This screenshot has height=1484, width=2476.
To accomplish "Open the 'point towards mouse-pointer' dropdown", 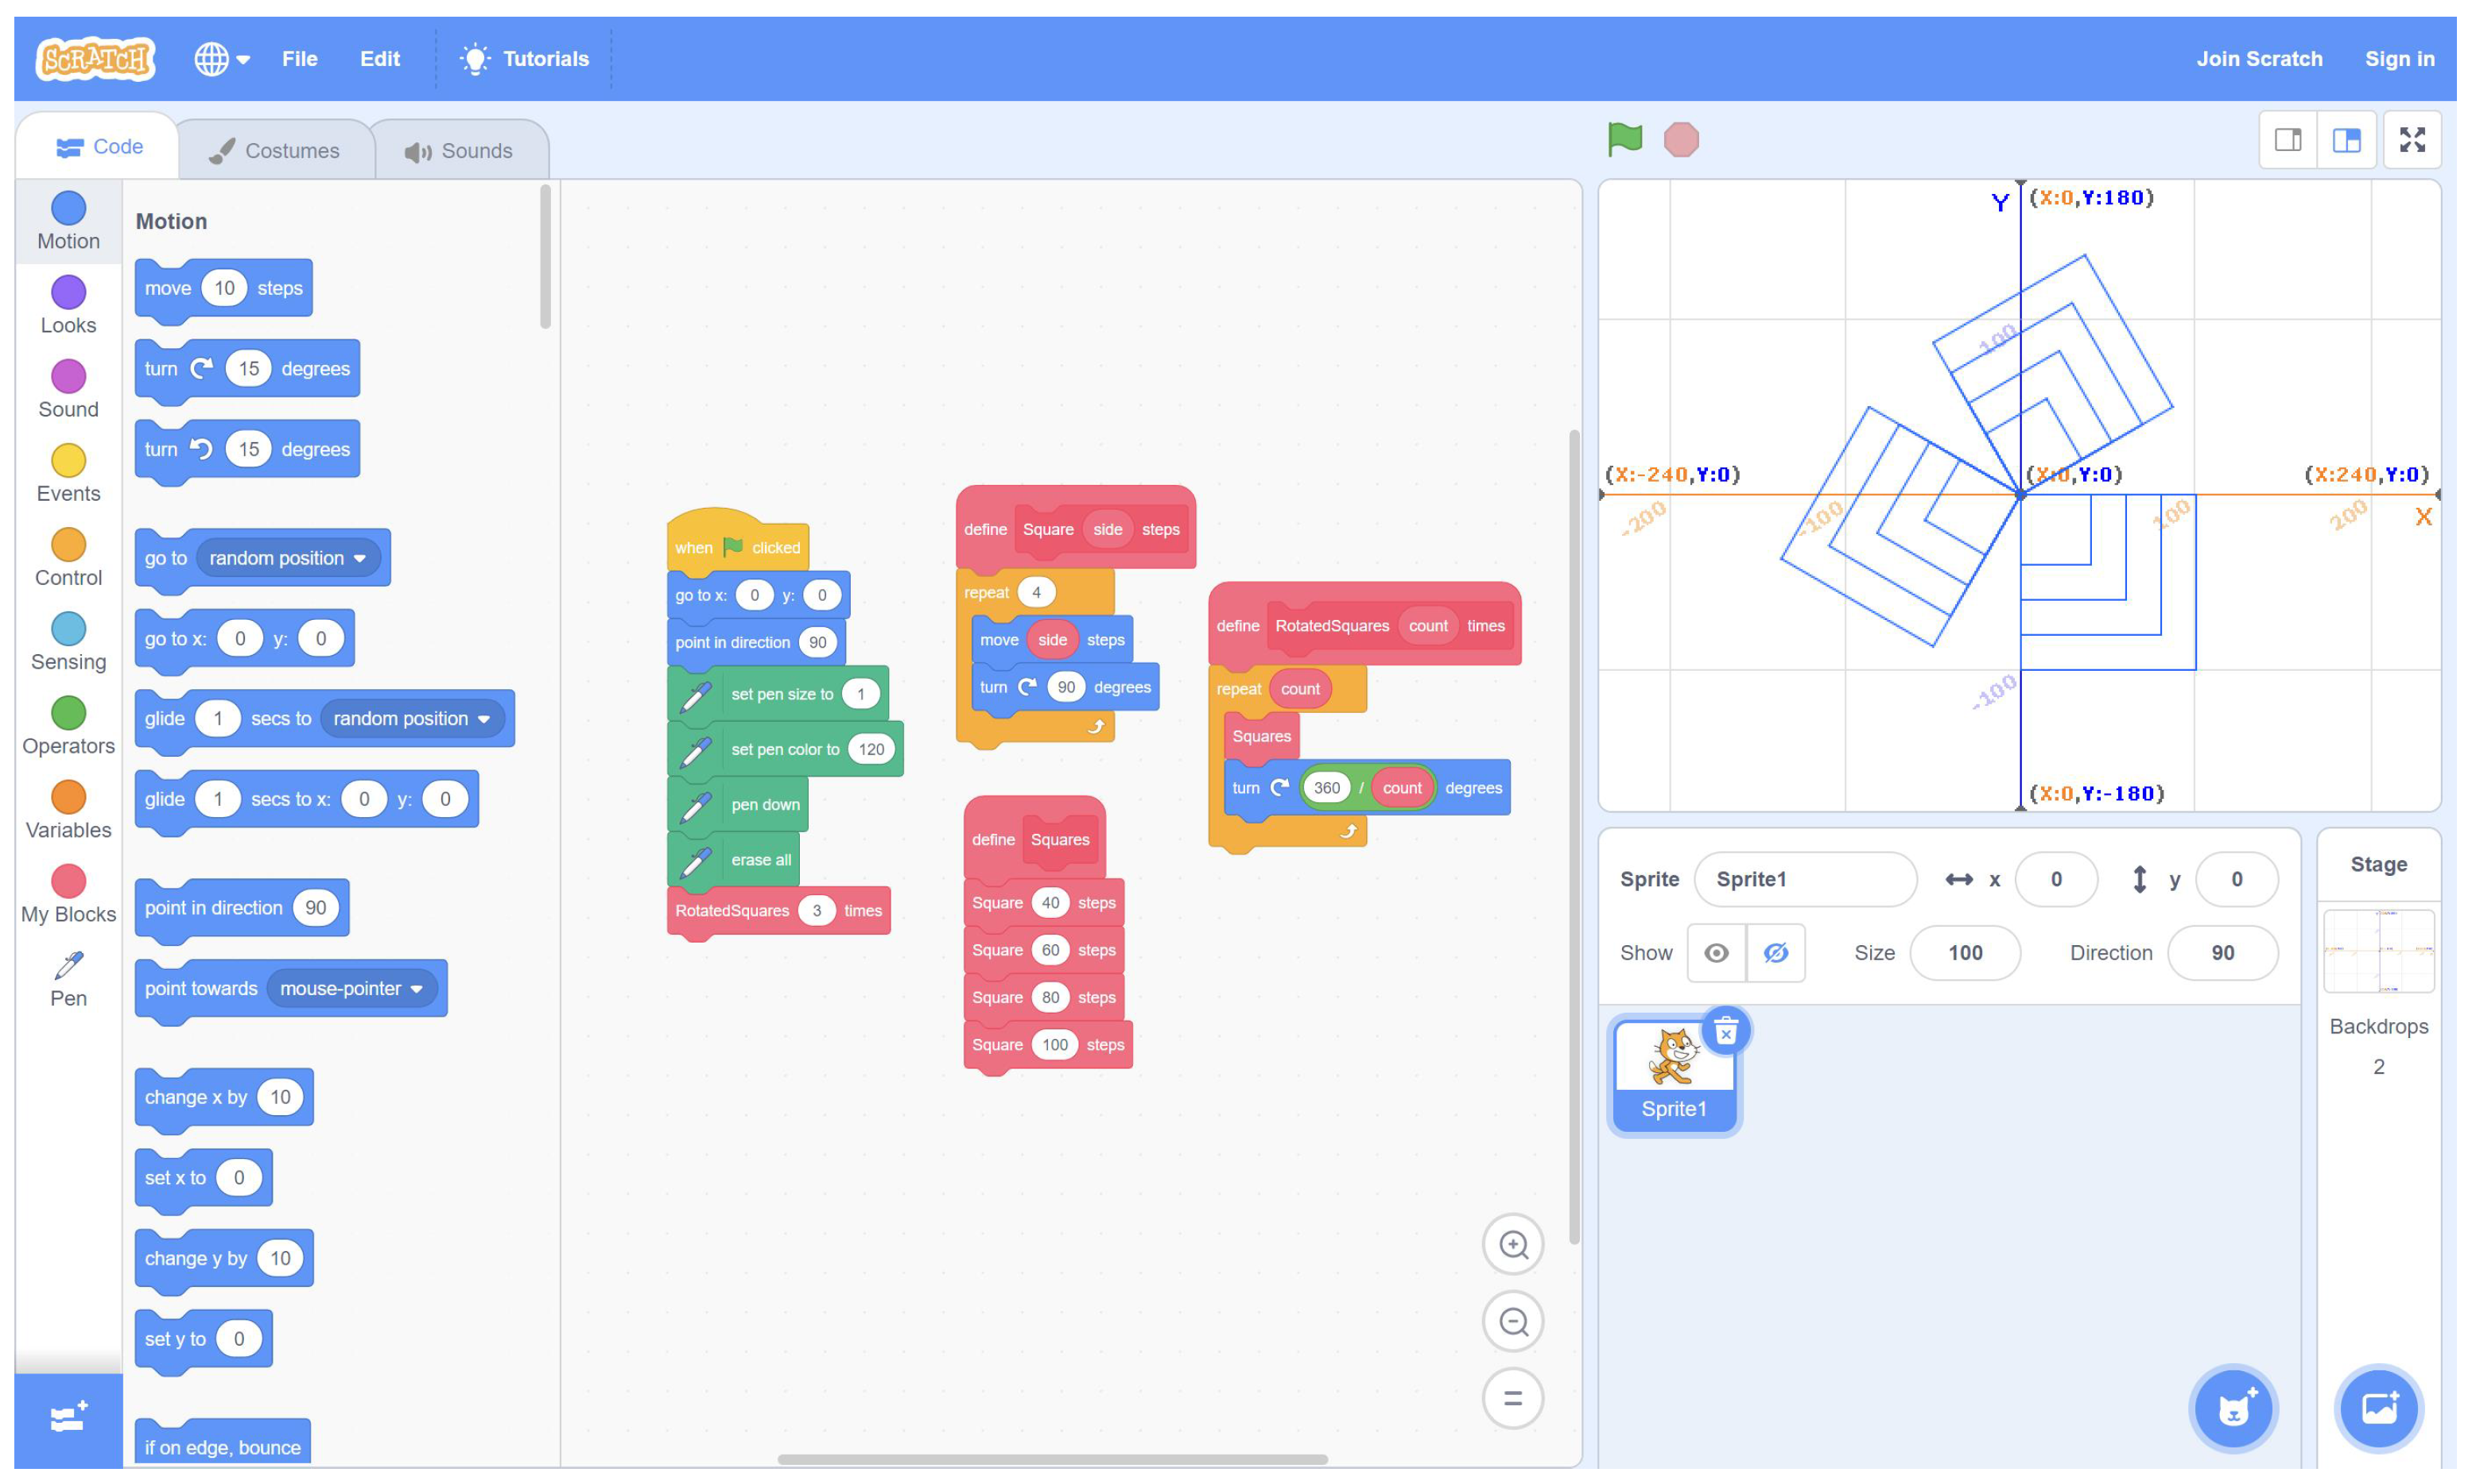I will coord(417,988).
